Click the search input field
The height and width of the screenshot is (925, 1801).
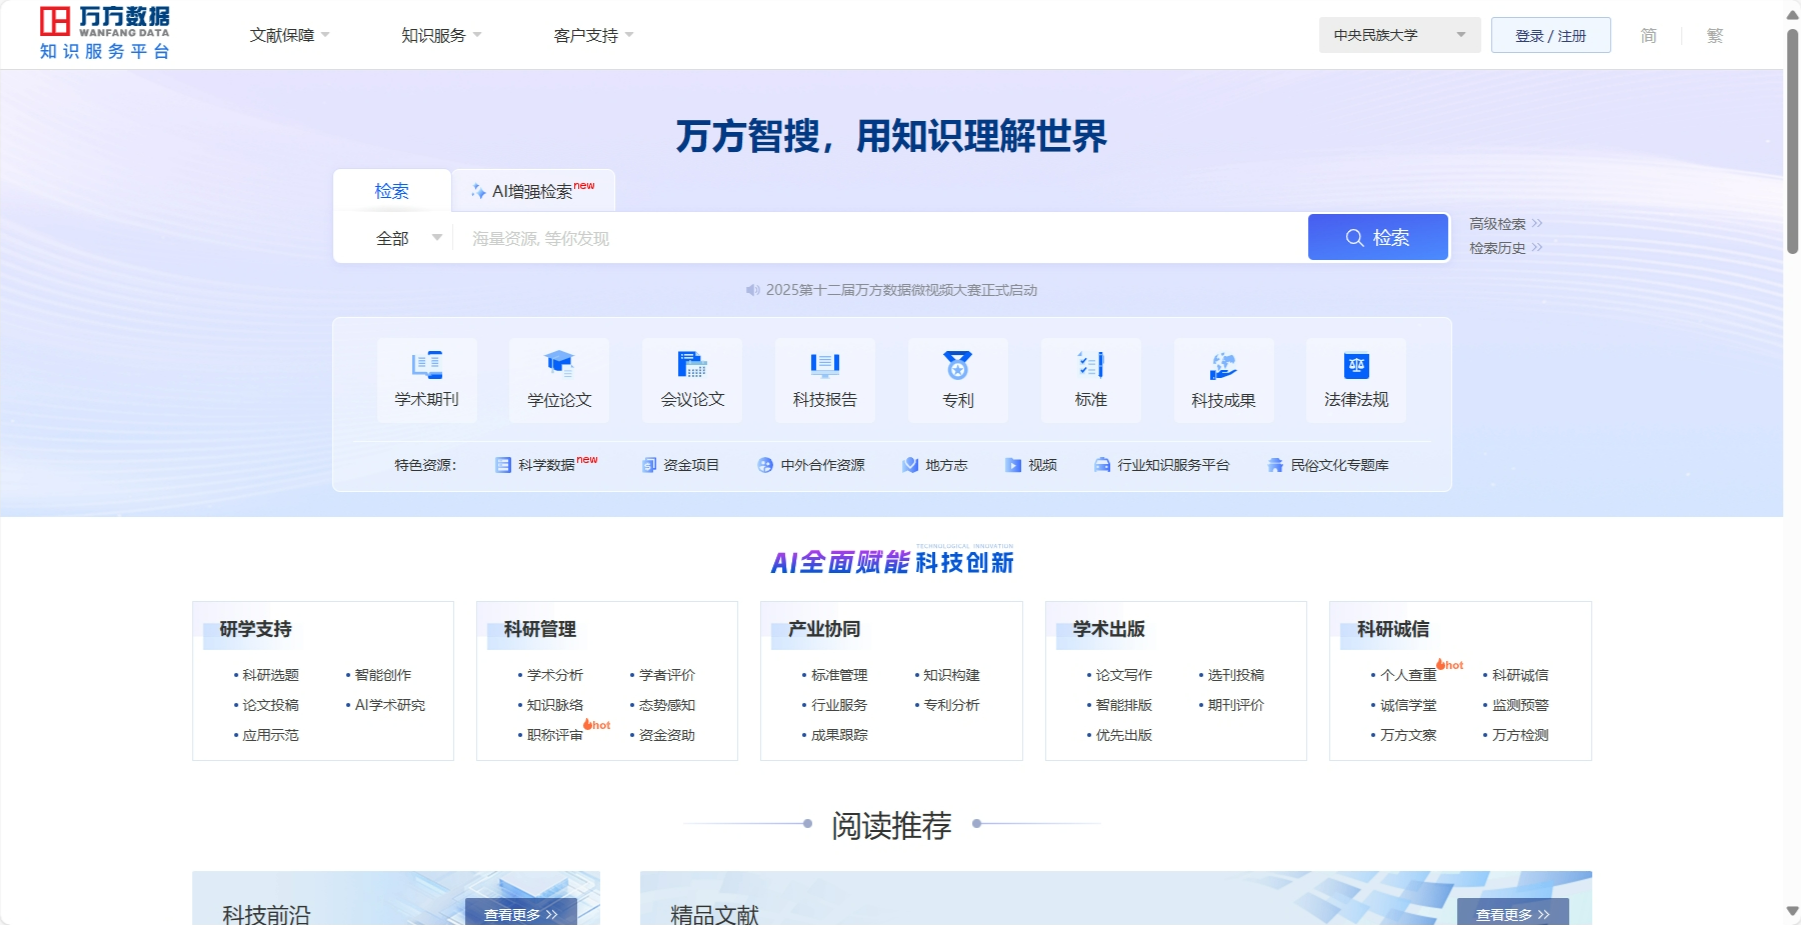880,238
